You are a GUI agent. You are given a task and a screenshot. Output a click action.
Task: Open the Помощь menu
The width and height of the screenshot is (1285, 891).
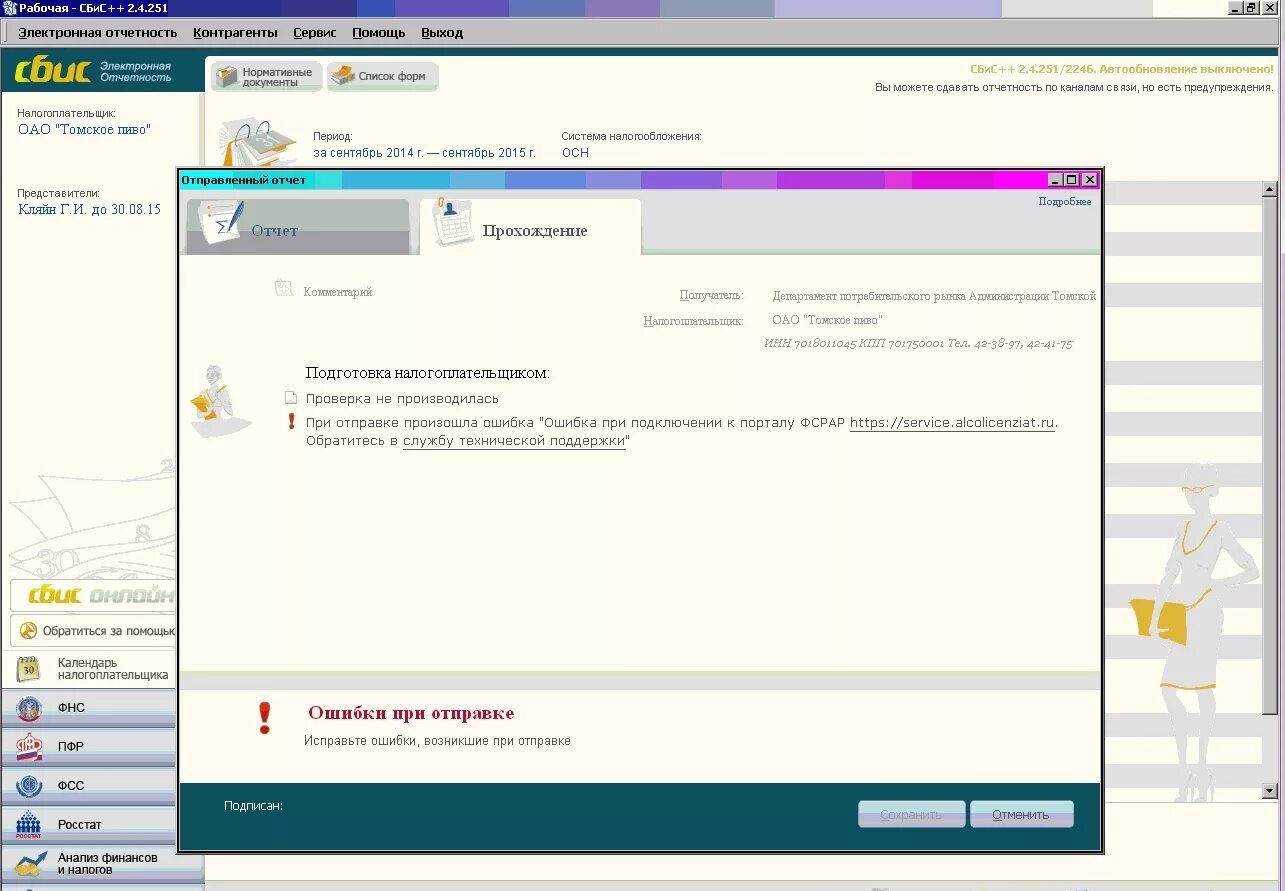[379, 32]
